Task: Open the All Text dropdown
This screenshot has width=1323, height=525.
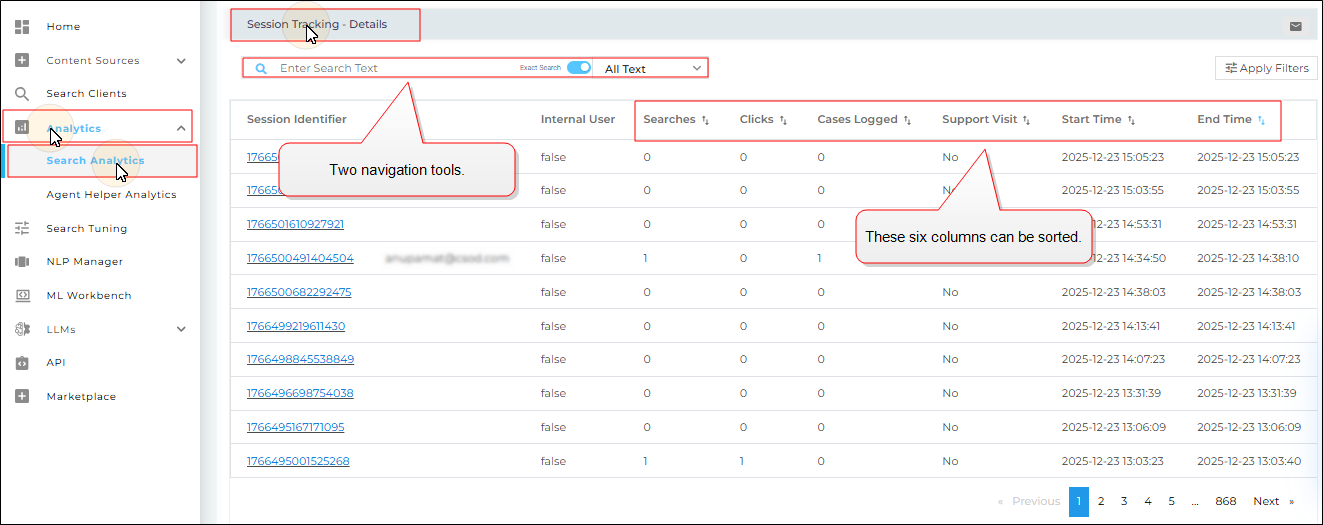Action: [651, 69]
